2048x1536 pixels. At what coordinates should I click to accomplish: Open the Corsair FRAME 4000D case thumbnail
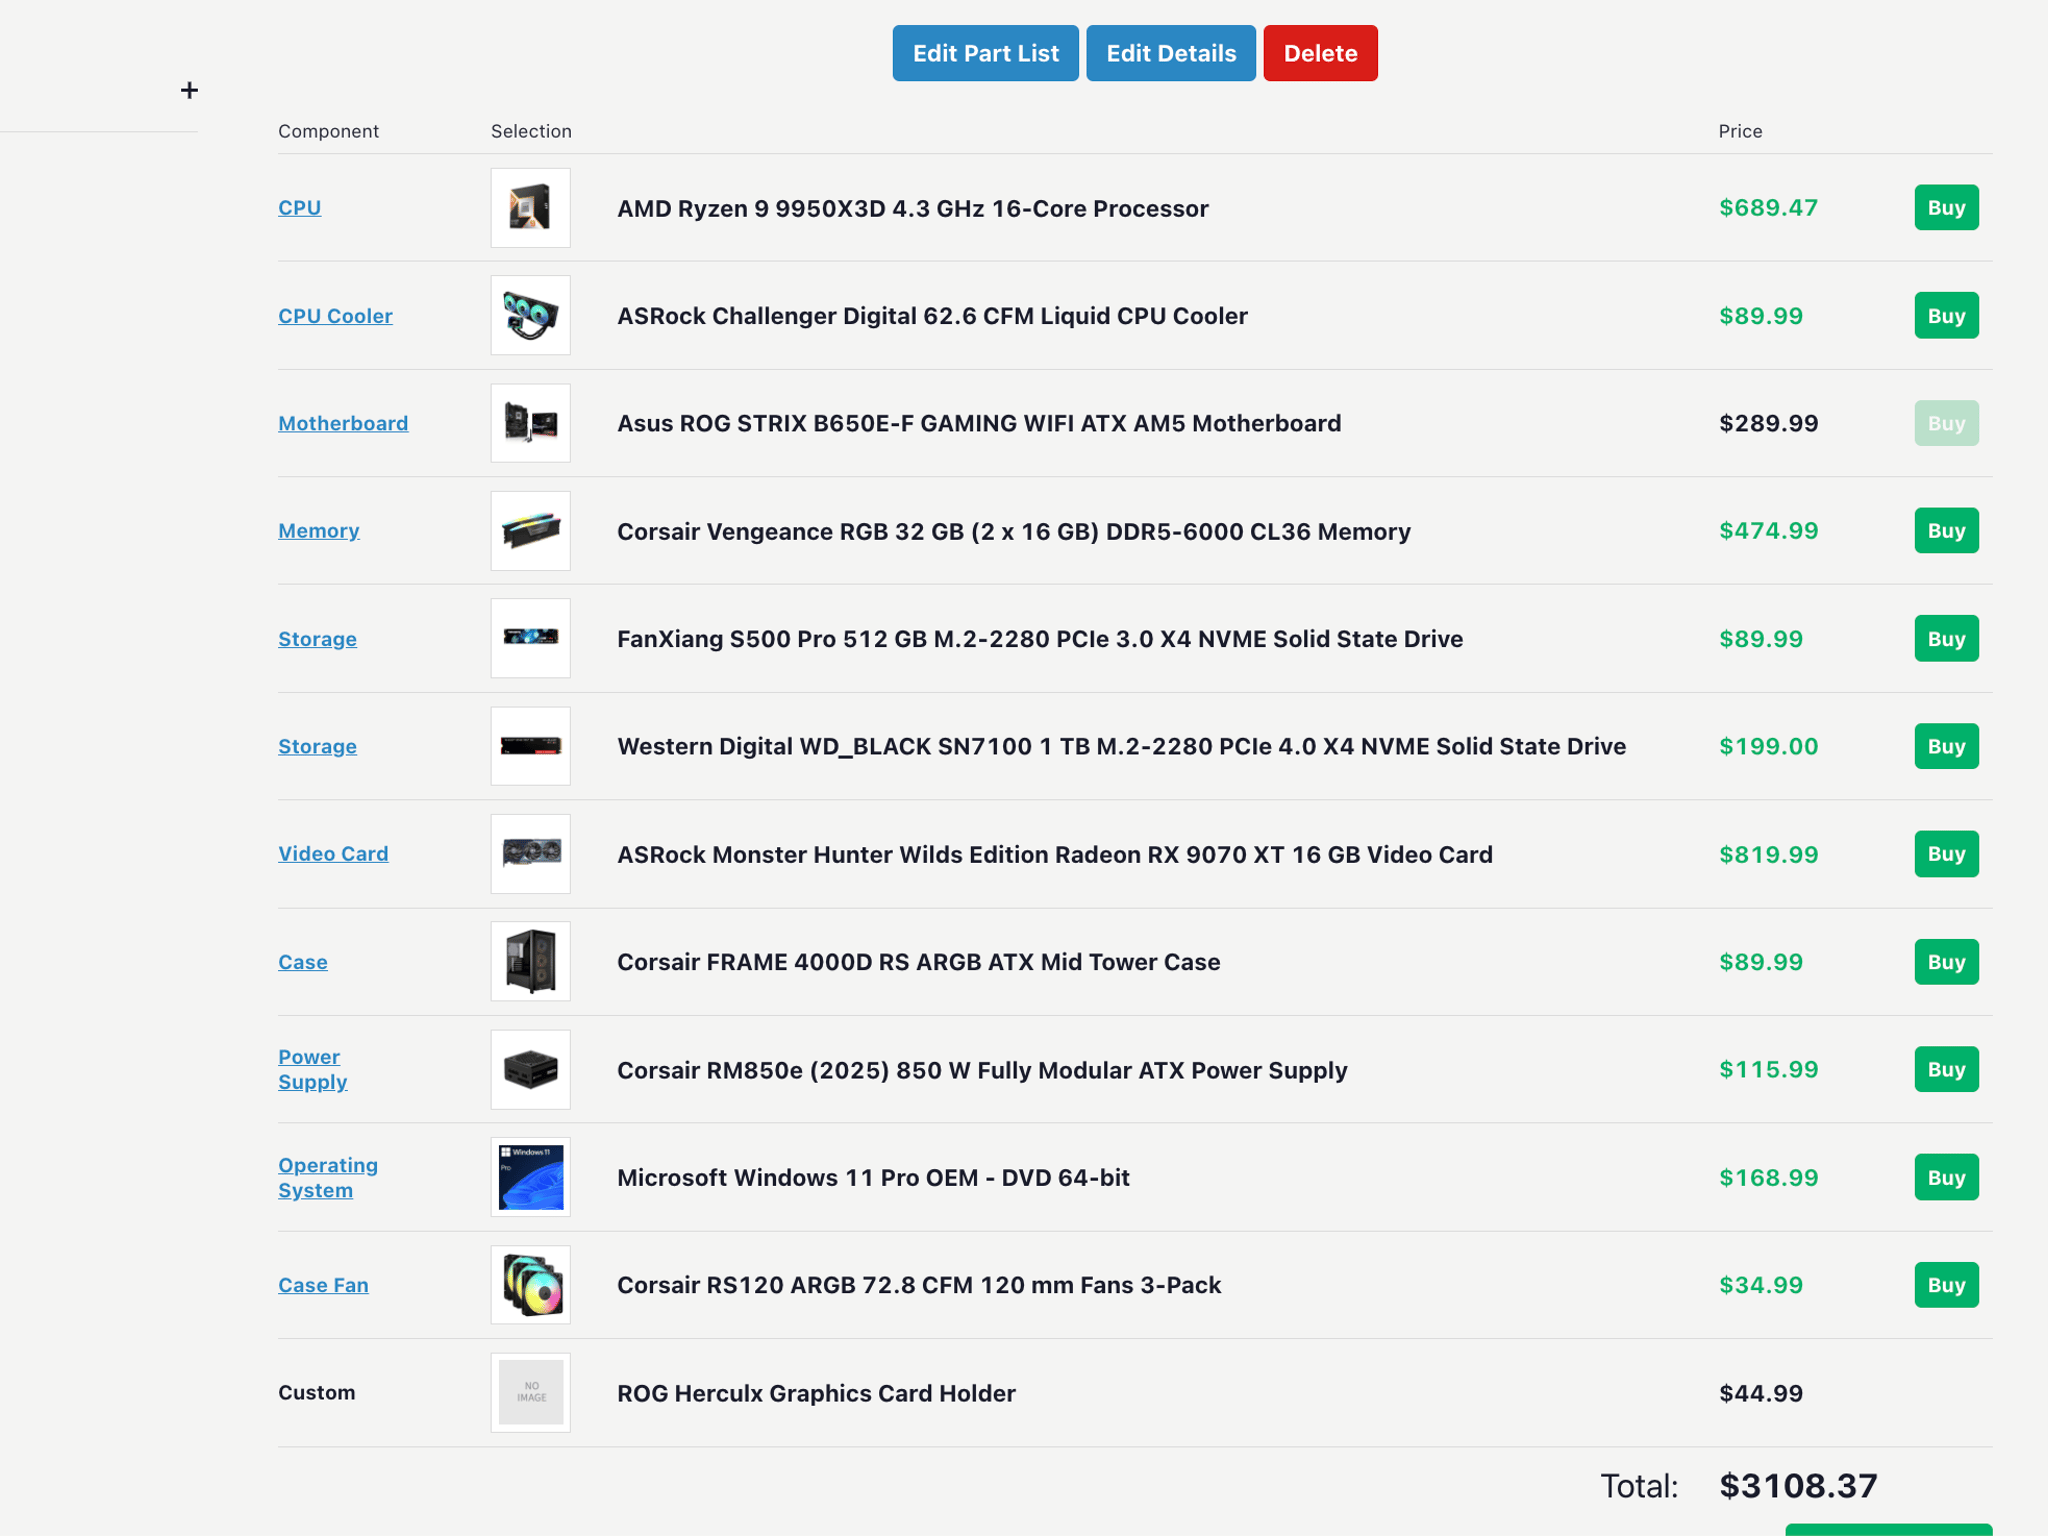pyautogui.click(x=530, y=961)
